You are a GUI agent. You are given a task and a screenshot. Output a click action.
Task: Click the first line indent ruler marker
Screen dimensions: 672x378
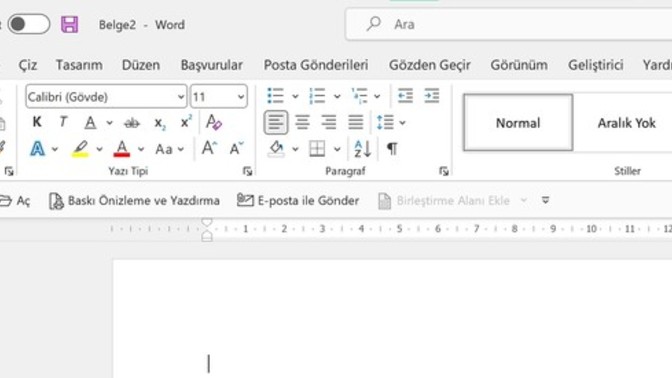click(207, 222)
